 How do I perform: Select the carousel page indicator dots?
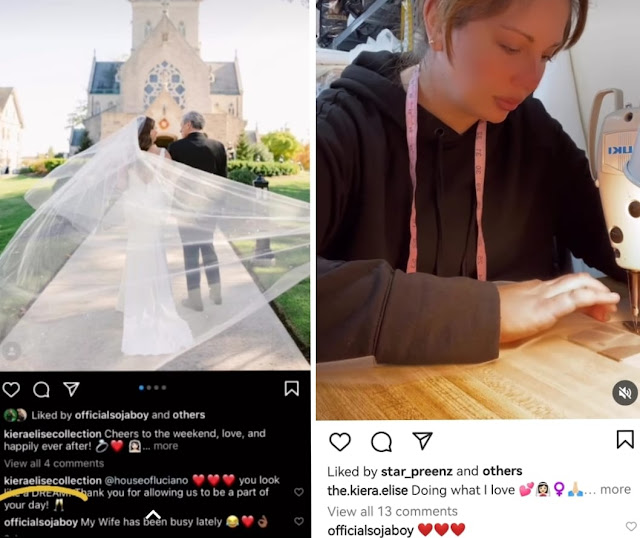pyautogui.click(x=153, y=387)
